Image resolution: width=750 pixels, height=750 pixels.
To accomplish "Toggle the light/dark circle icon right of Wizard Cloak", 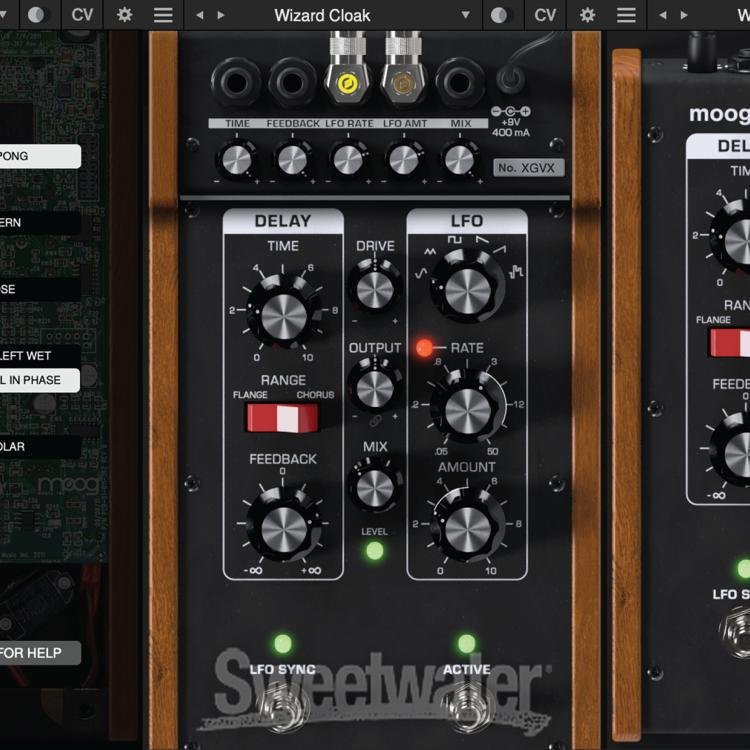I will click(x=499, y=15).
